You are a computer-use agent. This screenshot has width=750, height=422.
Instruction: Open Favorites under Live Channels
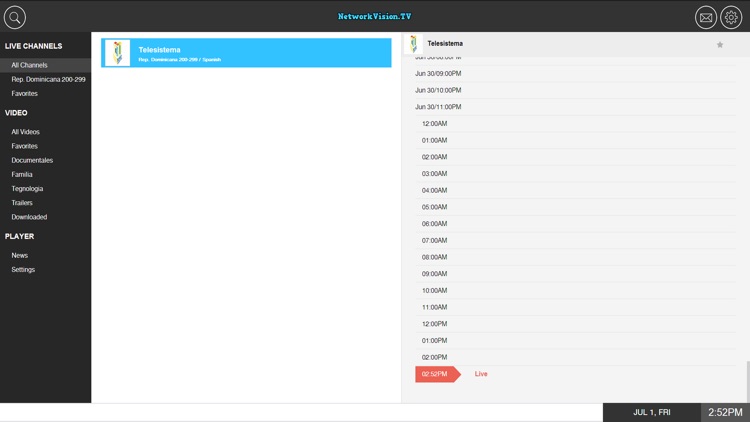pyautogui.click(x=24, y=93)
